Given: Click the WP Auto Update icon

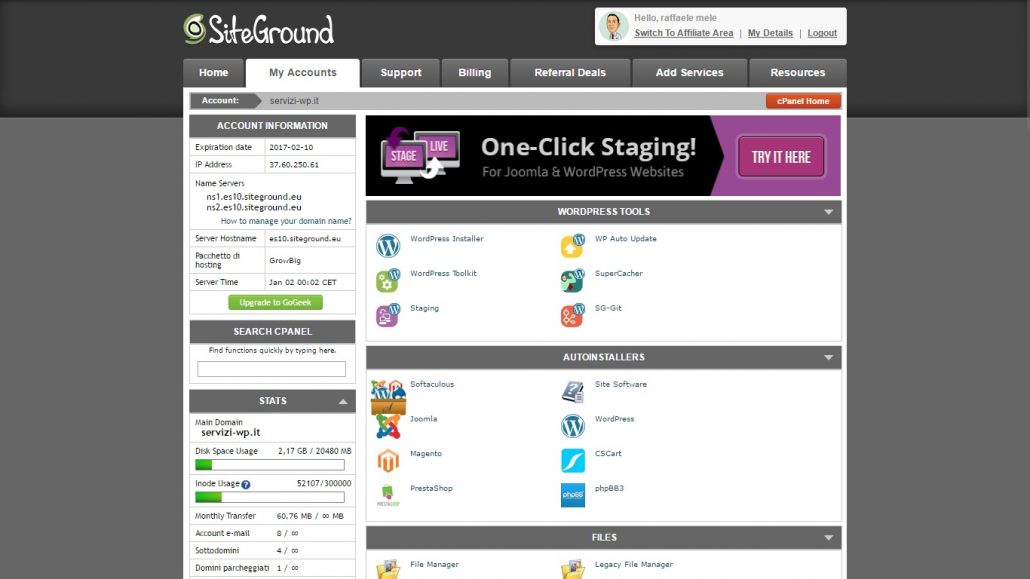Looking at the screenshot, I should 572,246.
